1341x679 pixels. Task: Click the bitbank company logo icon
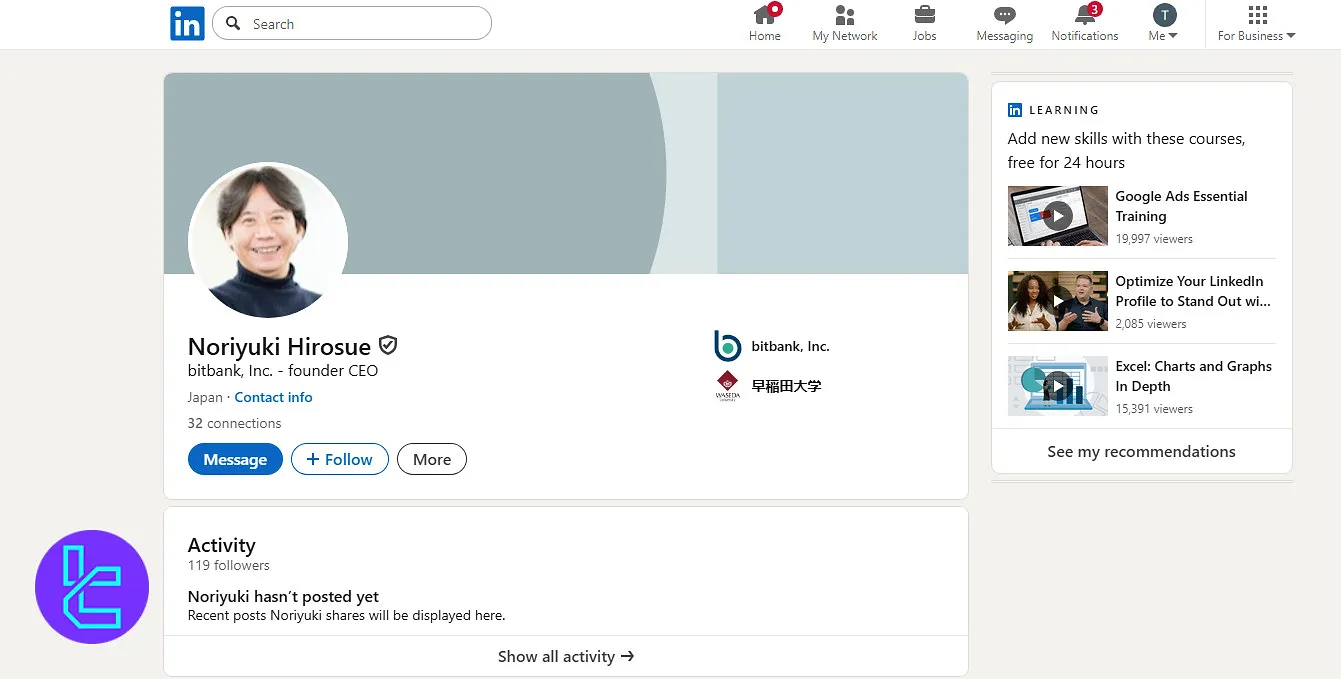point(728,346)
